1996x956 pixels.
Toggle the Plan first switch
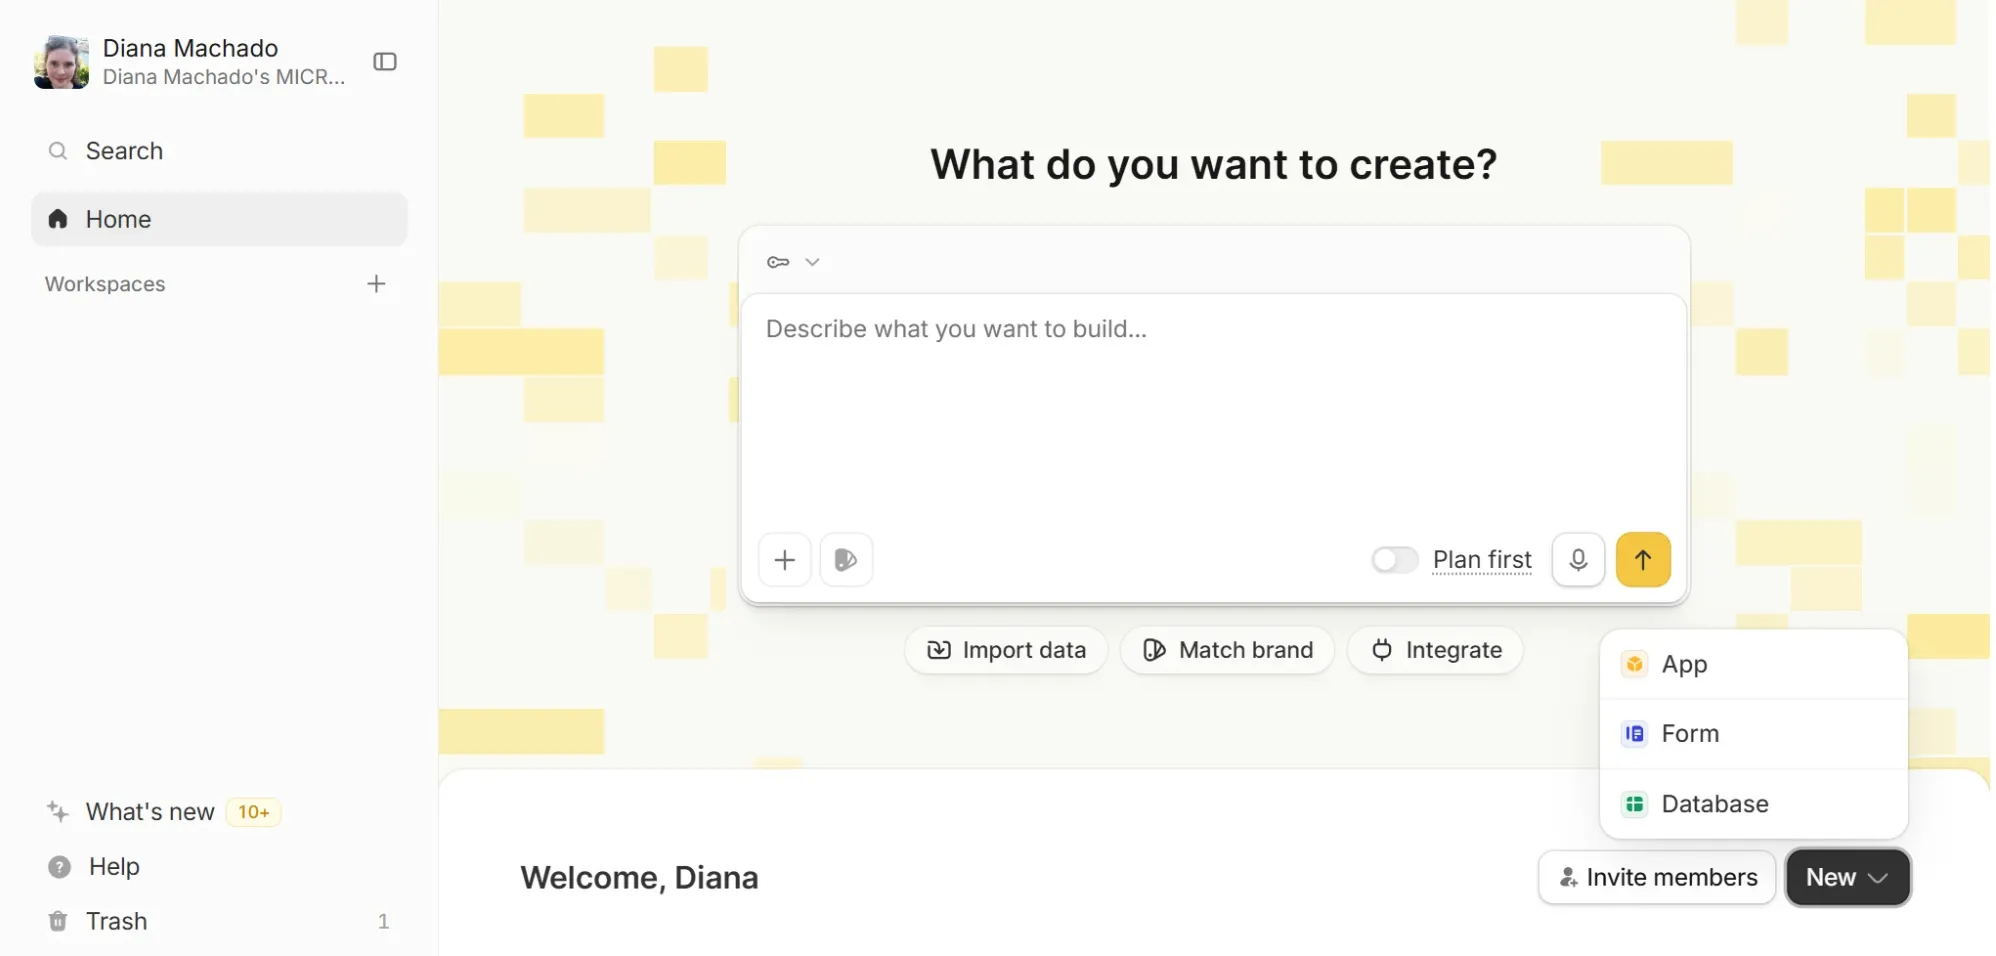point(1395,560)
